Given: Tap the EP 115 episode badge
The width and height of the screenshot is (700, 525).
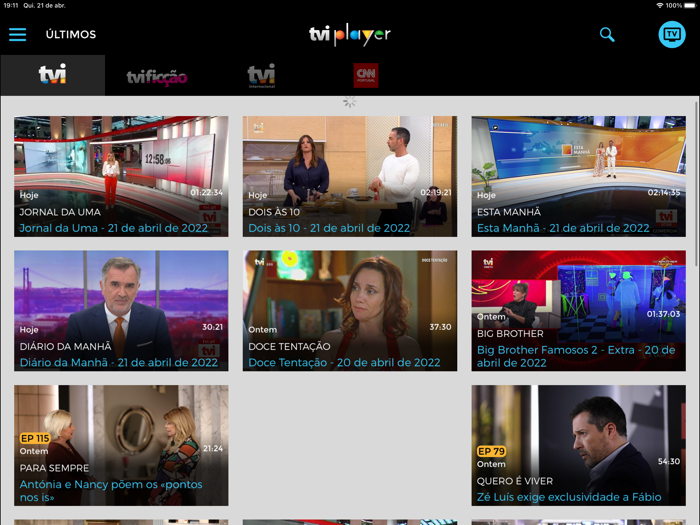Looking at the screenshot, I should point(35,438).
